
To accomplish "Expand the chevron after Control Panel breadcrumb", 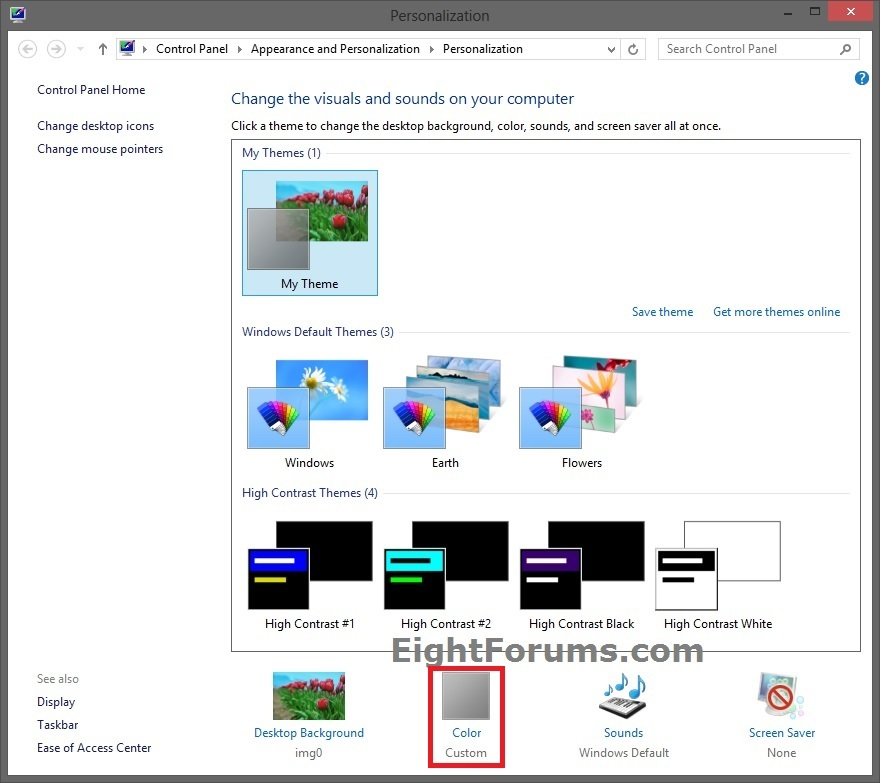I will (240, 48).
